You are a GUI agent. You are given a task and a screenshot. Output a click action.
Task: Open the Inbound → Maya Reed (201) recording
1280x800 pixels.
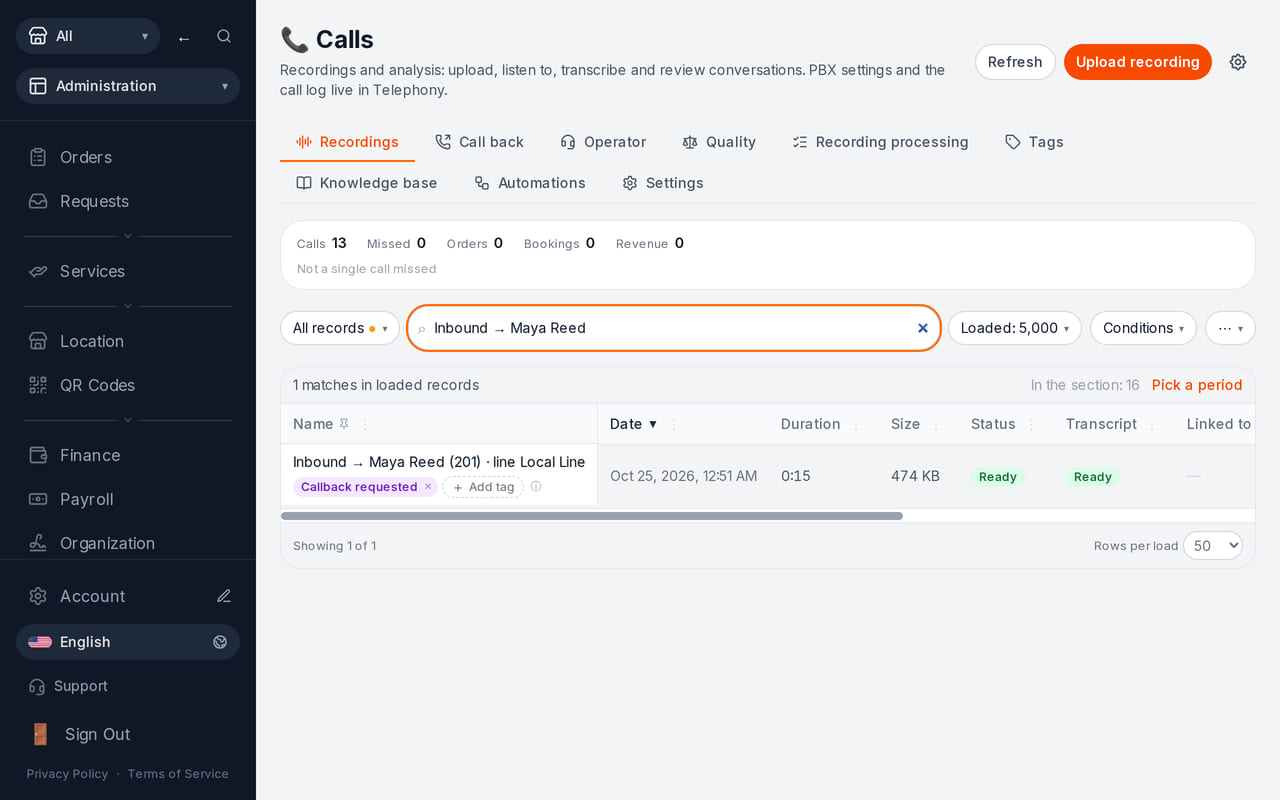439,462
